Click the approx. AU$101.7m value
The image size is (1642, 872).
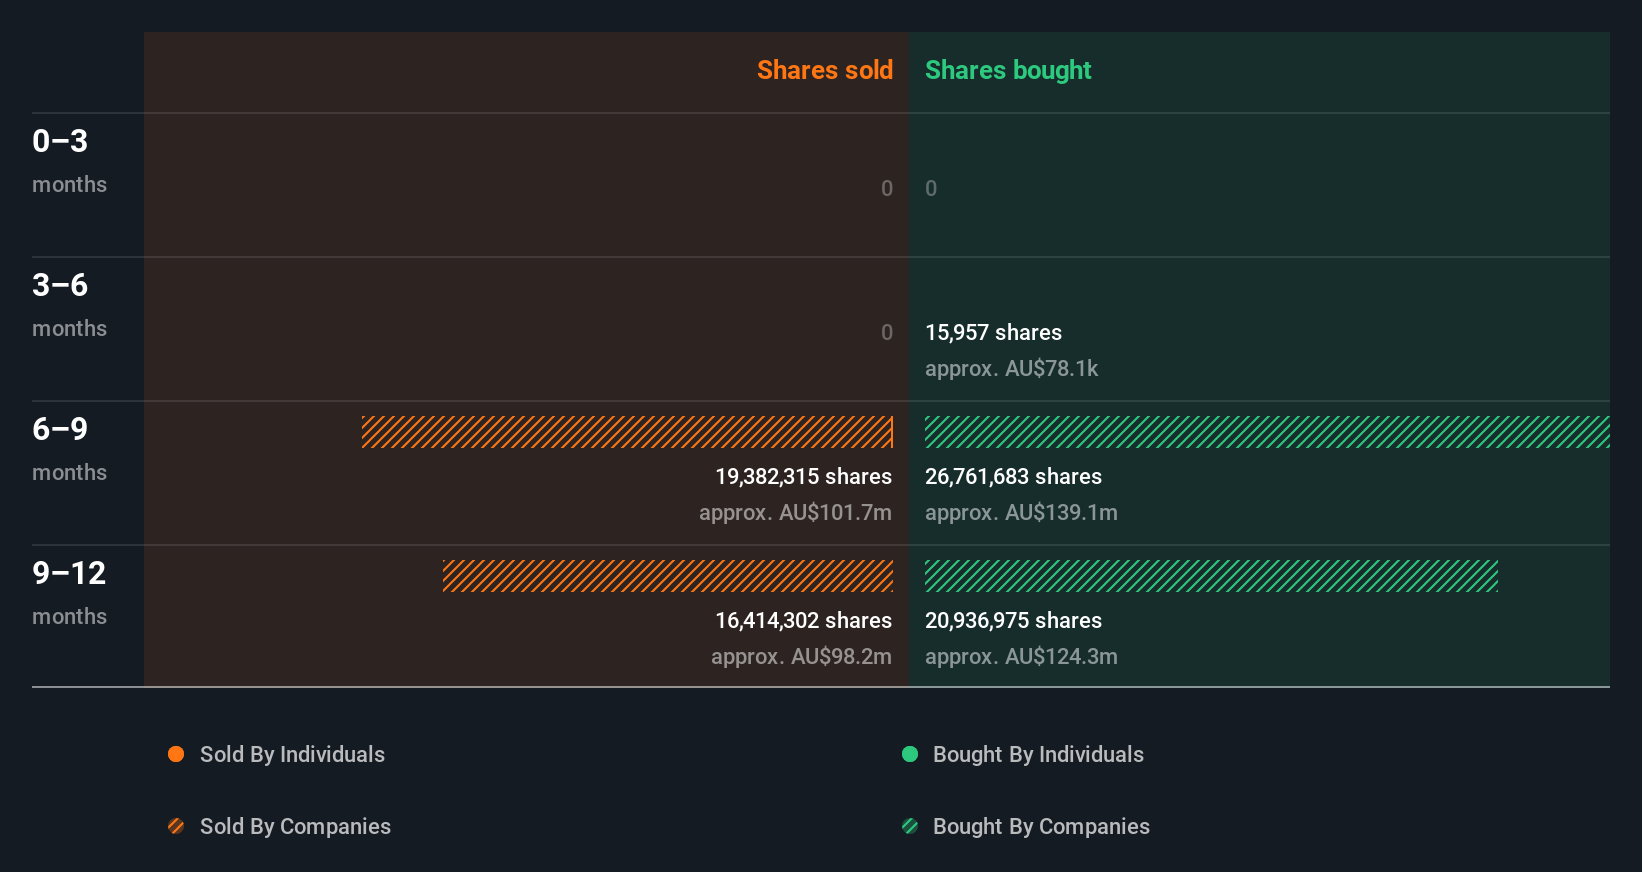(x=795, y=512)
